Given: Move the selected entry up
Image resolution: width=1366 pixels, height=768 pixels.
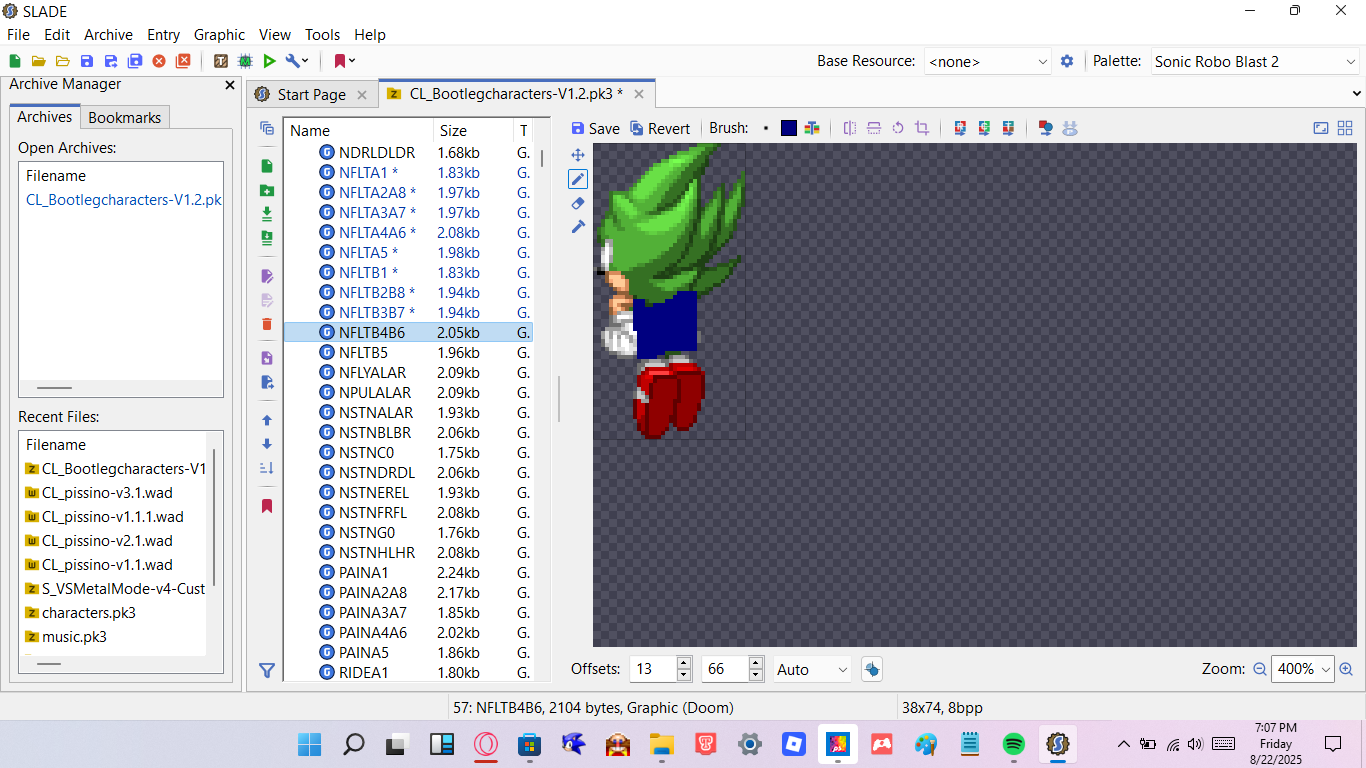Looking at the screenshot, I should pyautogui.click(x=267, y=420).
